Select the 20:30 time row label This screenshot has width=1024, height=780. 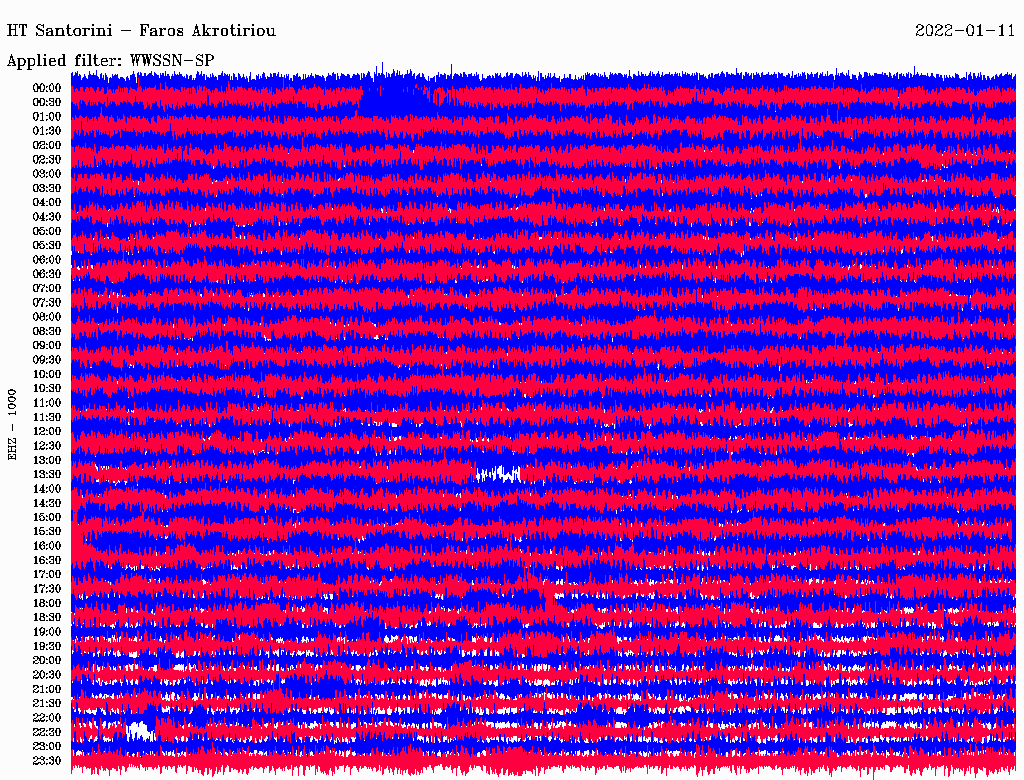coord(47,675)
